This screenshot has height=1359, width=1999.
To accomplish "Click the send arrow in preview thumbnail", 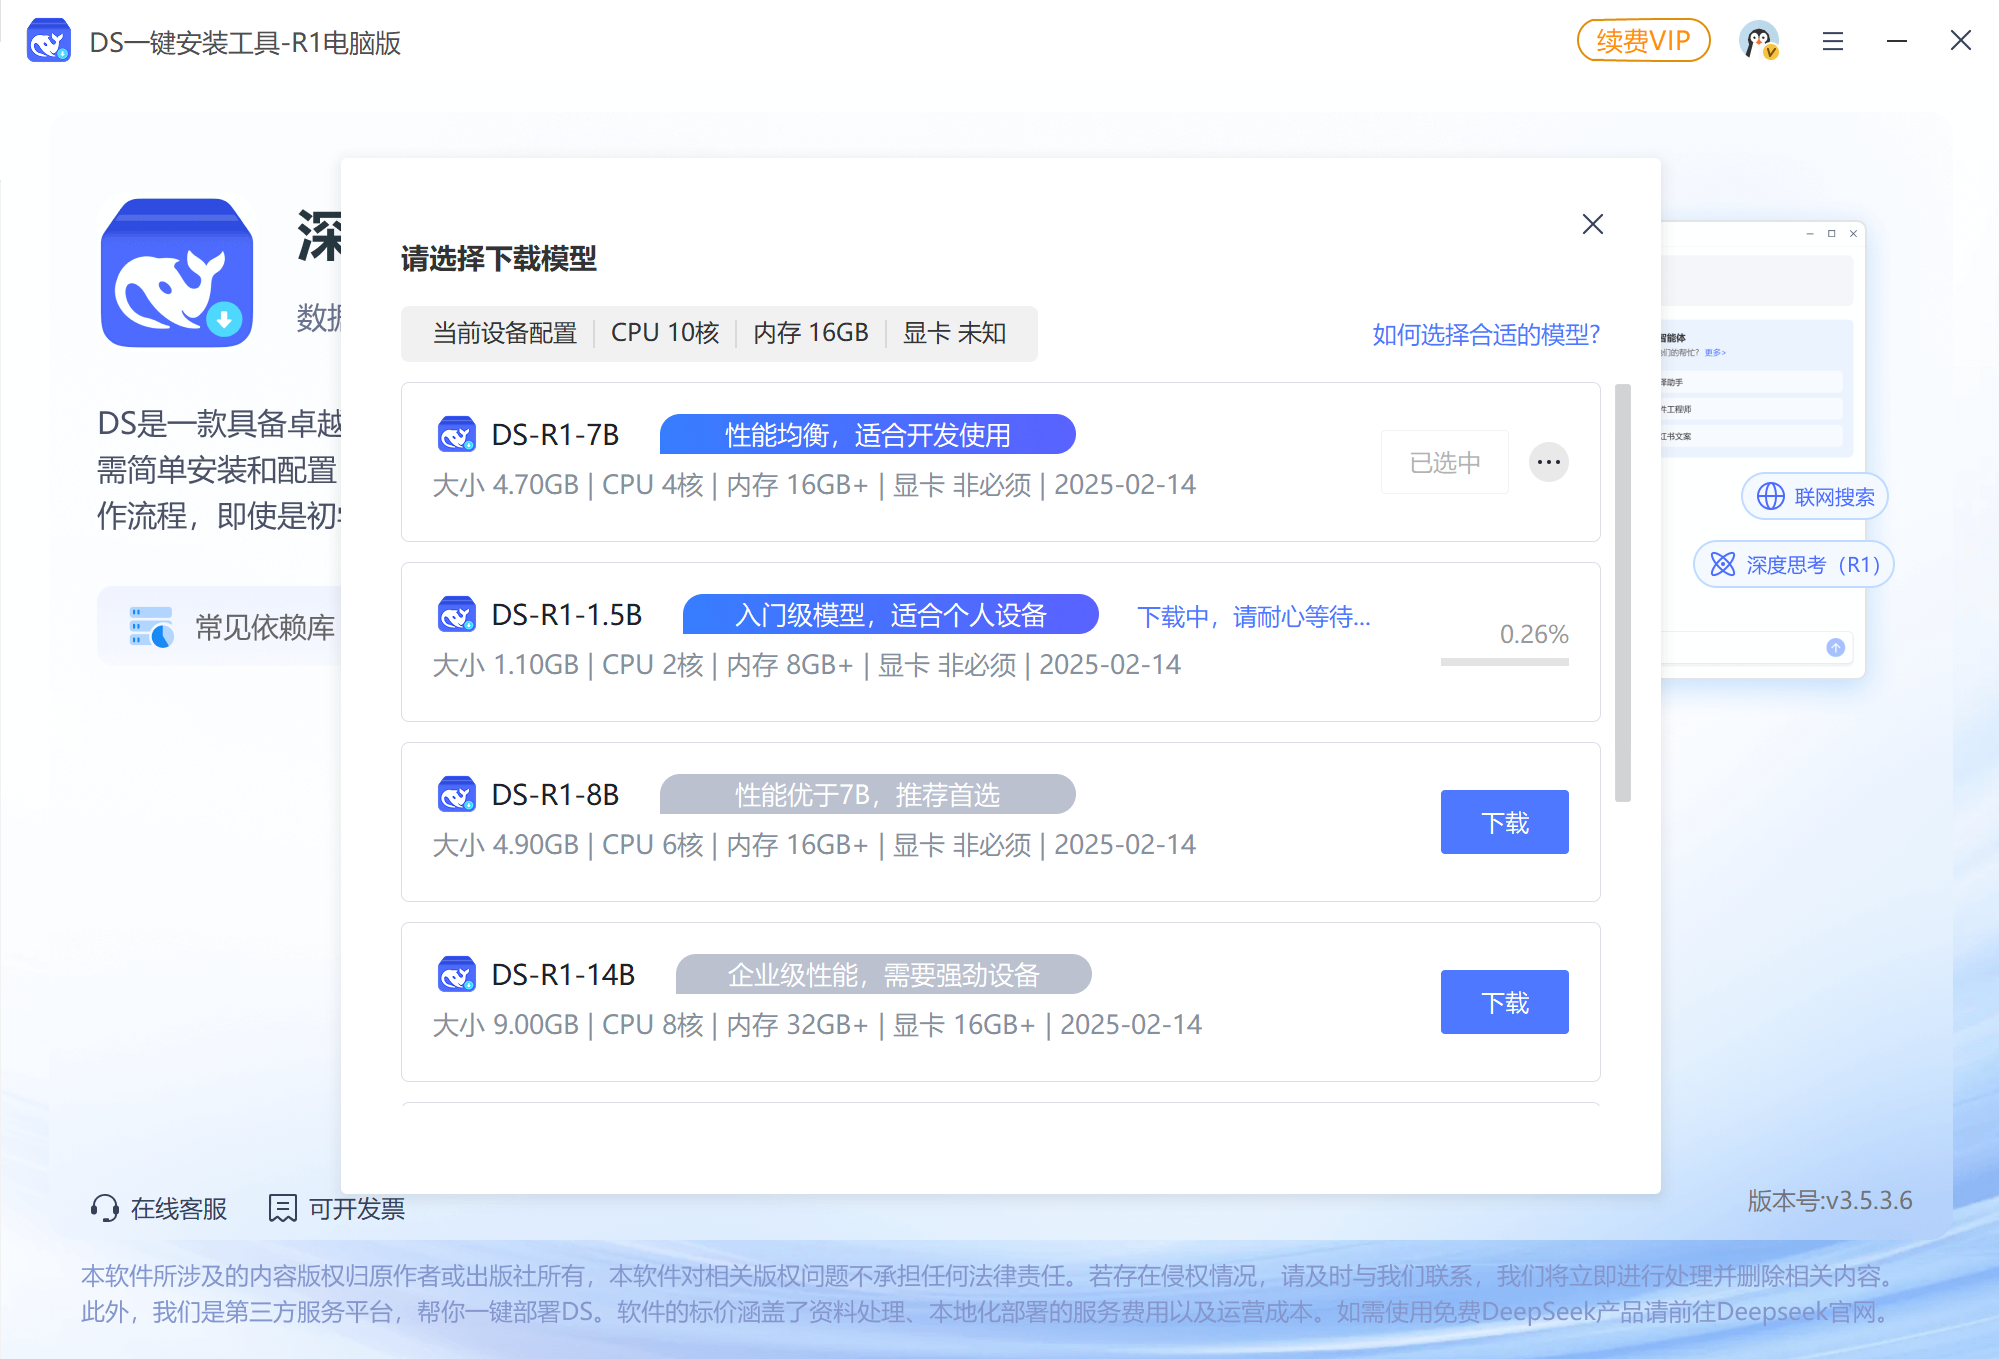I will pos(1836,647).
